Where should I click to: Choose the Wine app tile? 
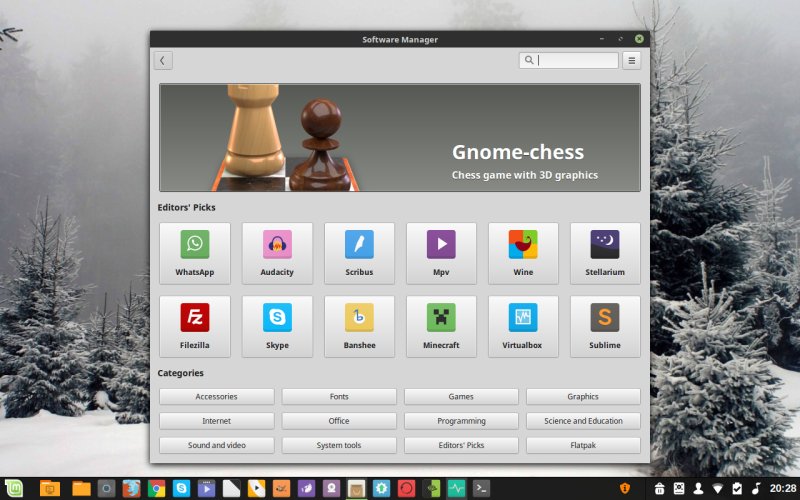523,253
